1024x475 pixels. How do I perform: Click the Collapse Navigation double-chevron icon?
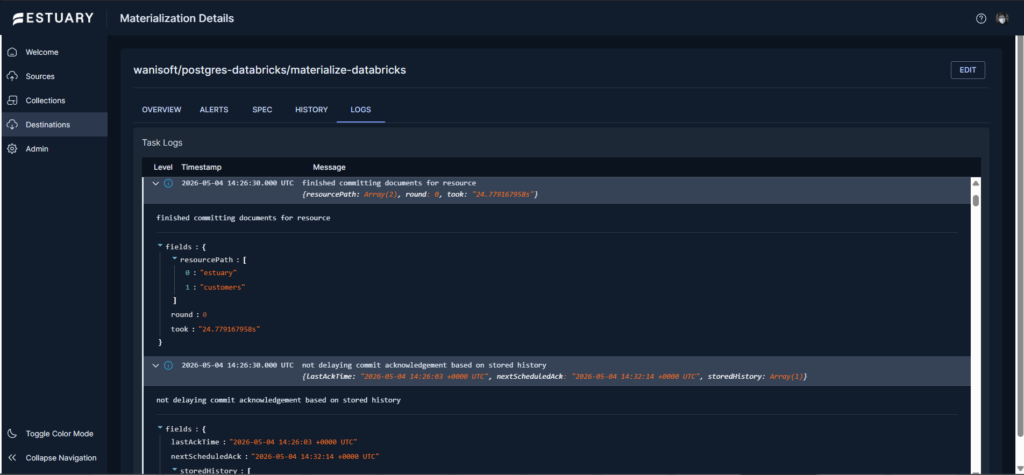12,458
